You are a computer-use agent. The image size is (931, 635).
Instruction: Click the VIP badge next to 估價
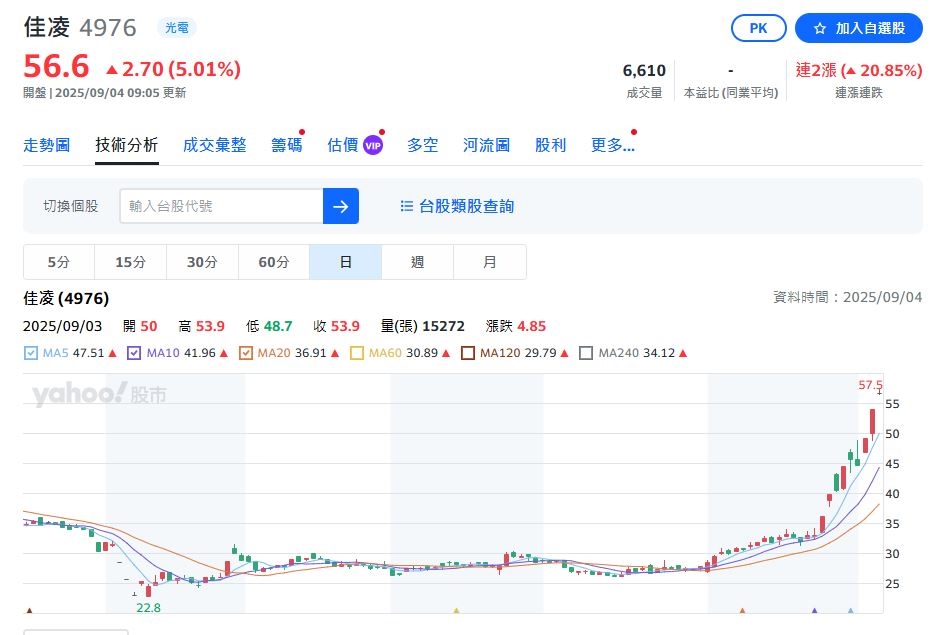pos(372,144)
